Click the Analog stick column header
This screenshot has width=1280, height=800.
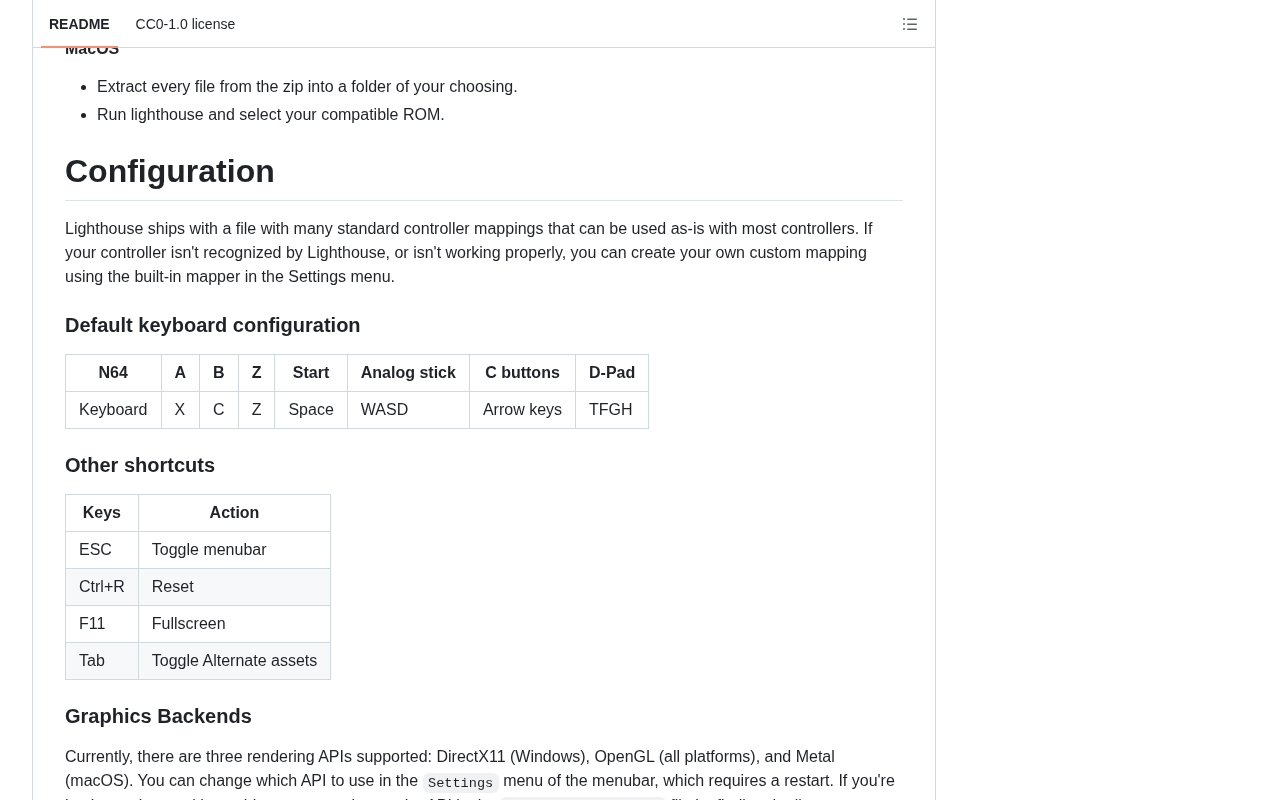[x=408, y=373]
